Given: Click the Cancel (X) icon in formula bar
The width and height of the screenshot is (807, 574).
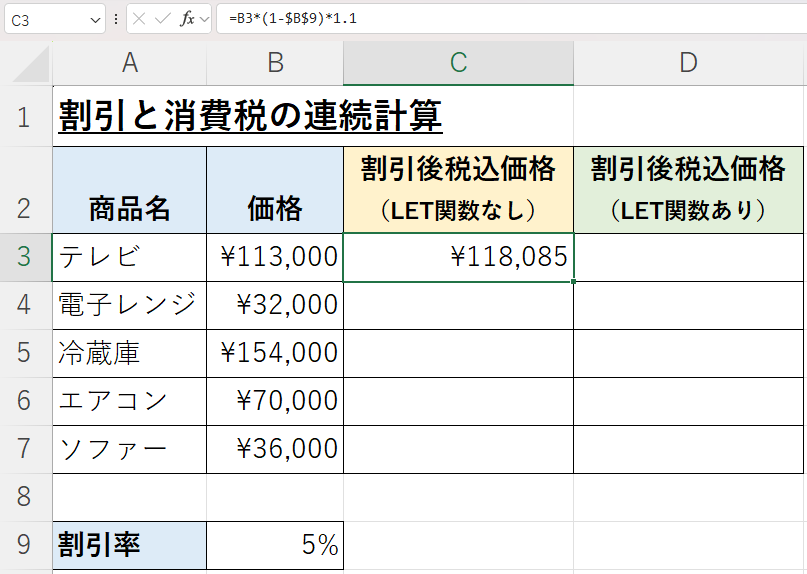Looking at the screenshot, I should coord(138,19).
